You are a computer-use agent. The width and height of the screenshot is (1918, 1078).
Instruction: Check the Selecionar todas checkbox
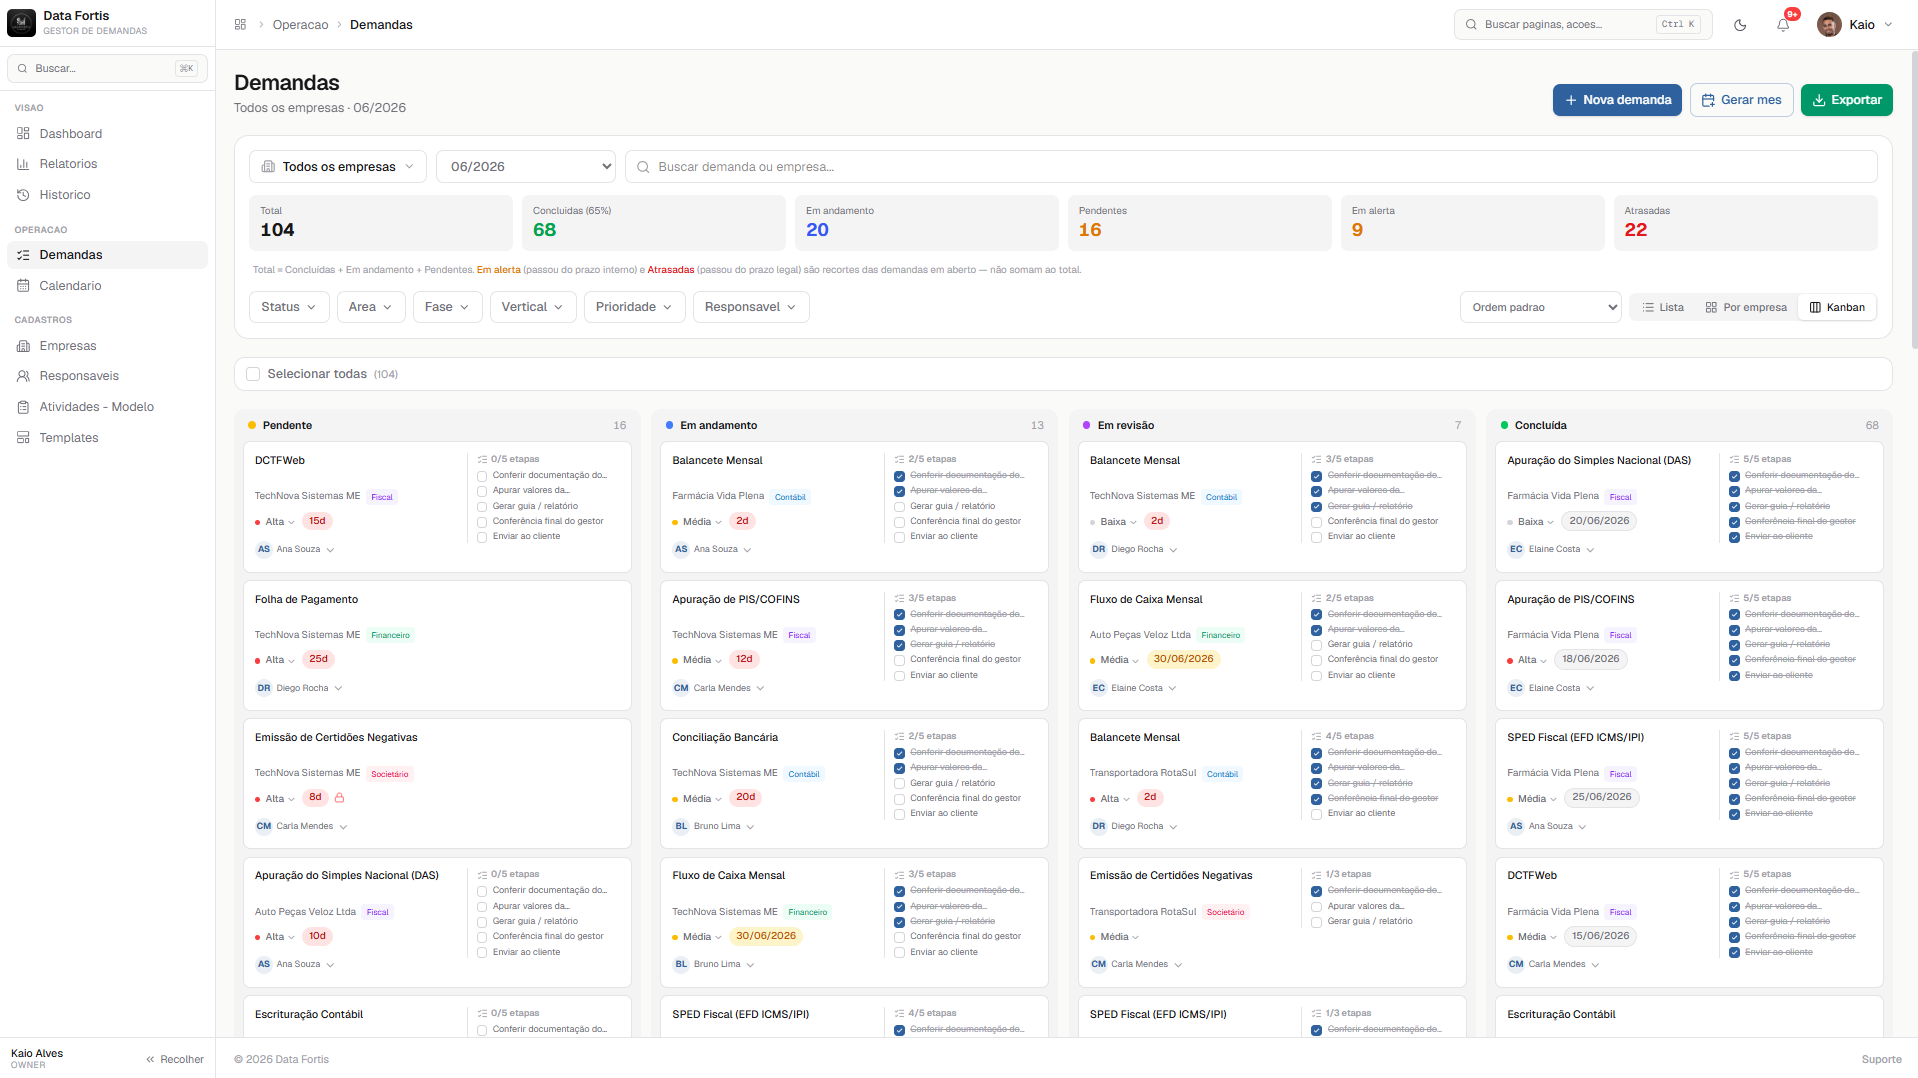click(253, 374)
